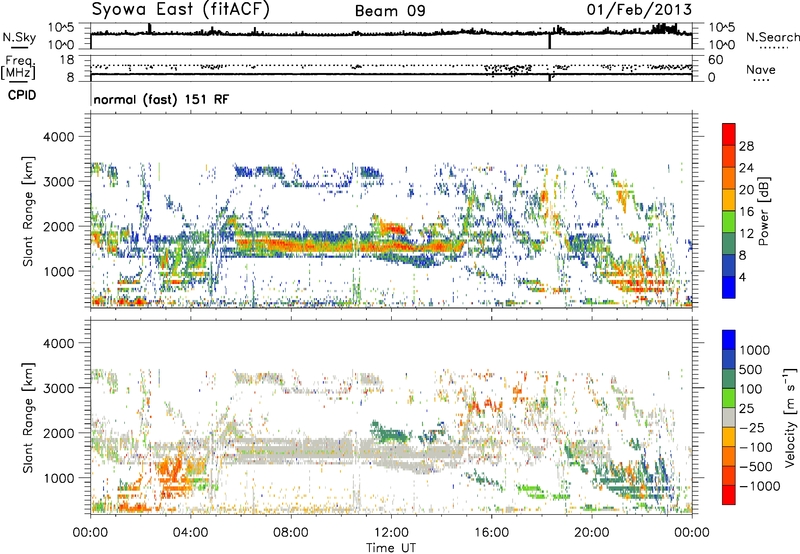800x554 pixels.
Task: Click the "100" tick on Velocity color bar
Action: coord(751,389)
